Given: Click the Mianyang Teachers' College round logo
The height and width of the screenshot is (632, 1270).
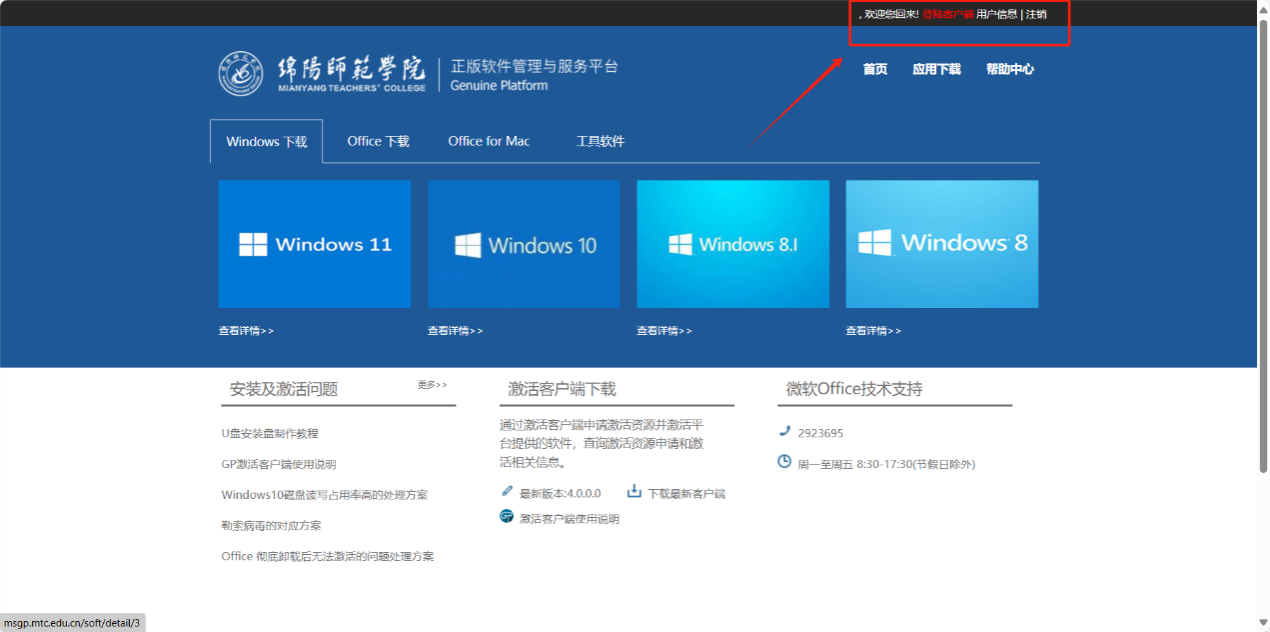Looking at the screenshot, I should click(241, 73).
